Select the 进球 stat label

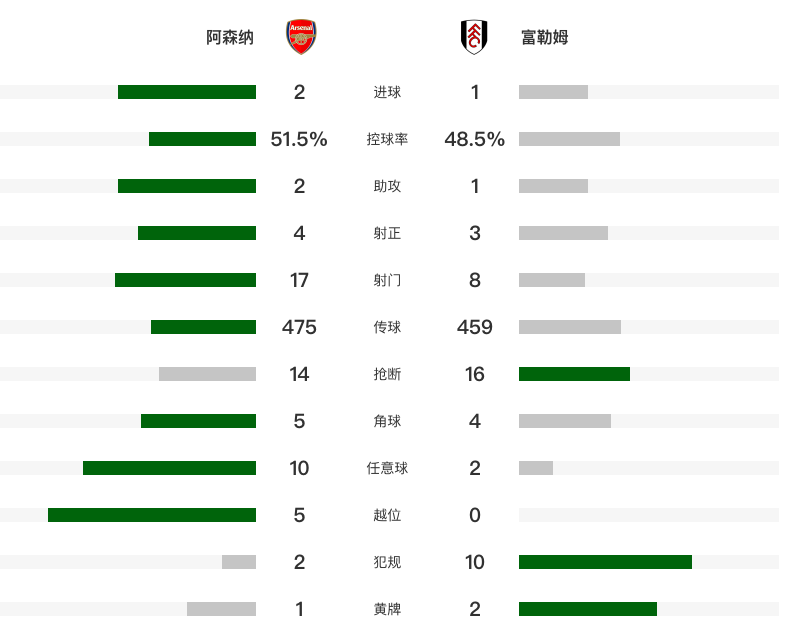click(x=387, y=92)
